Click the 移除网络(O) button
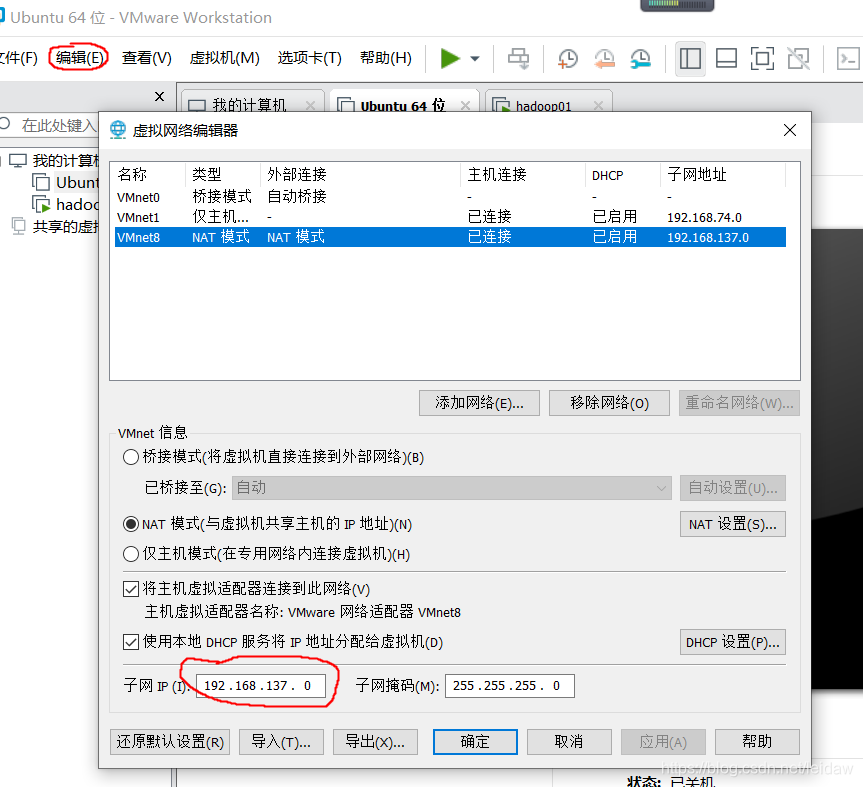 (x=609, y=403)
